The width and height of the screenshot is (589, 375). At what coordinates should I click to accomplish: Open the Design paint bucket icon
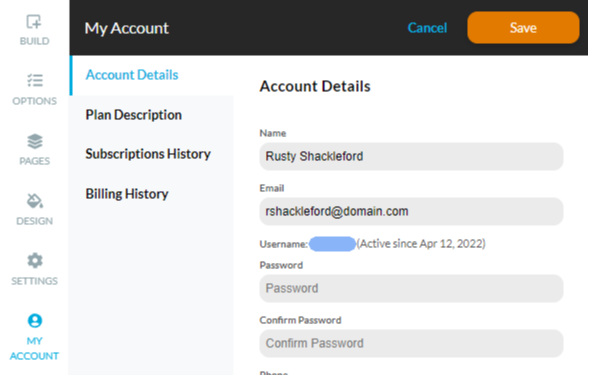[35, 201]
